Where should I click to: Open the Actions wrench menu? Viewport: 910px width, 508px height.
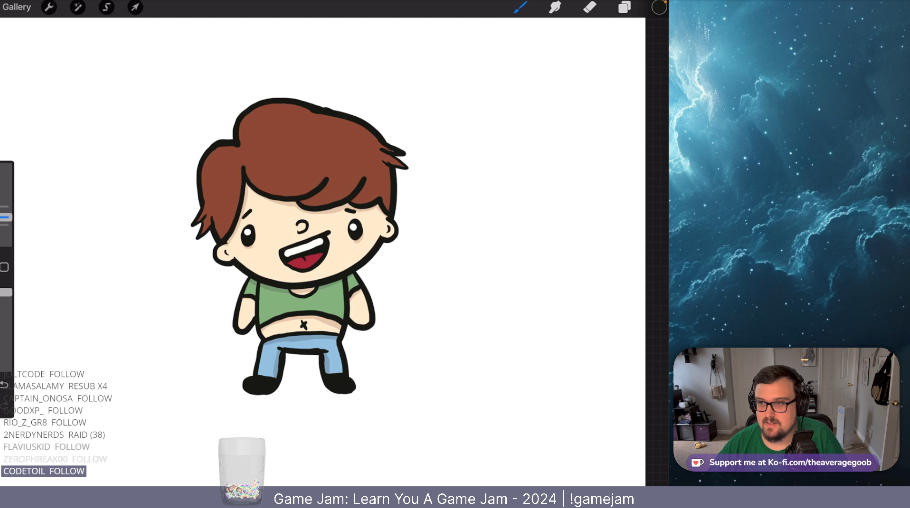pyautogui.click(x=48, y=7)
